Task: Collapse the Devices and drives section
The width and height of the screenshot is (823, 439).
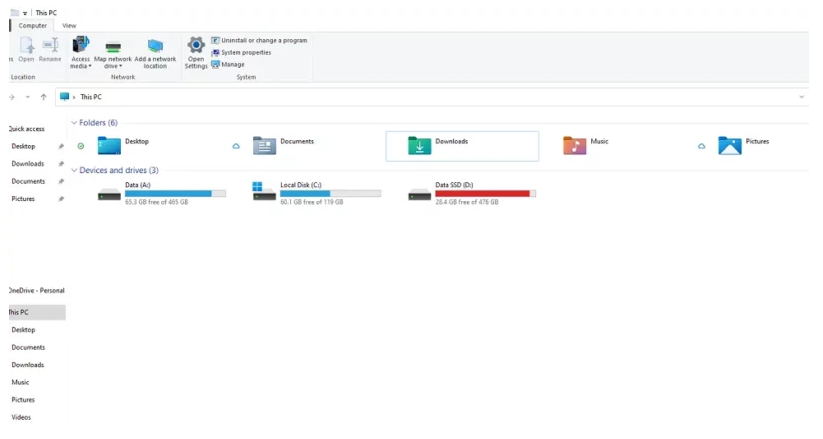Action: click(x=74, y=171)
